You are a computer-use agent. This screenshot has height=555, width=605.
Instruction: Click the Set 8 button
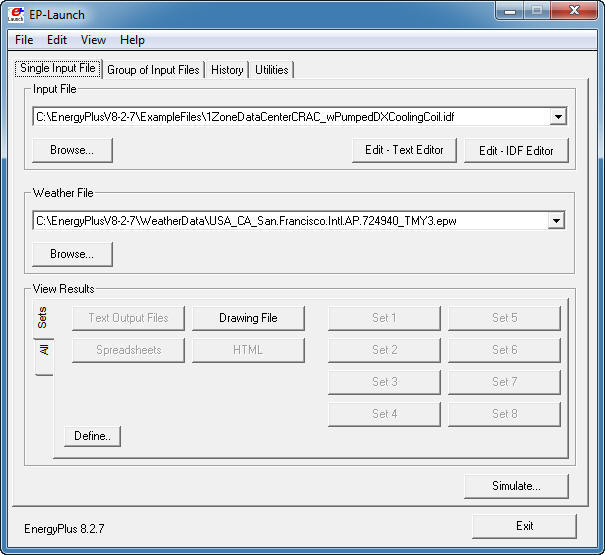[504, 414]
